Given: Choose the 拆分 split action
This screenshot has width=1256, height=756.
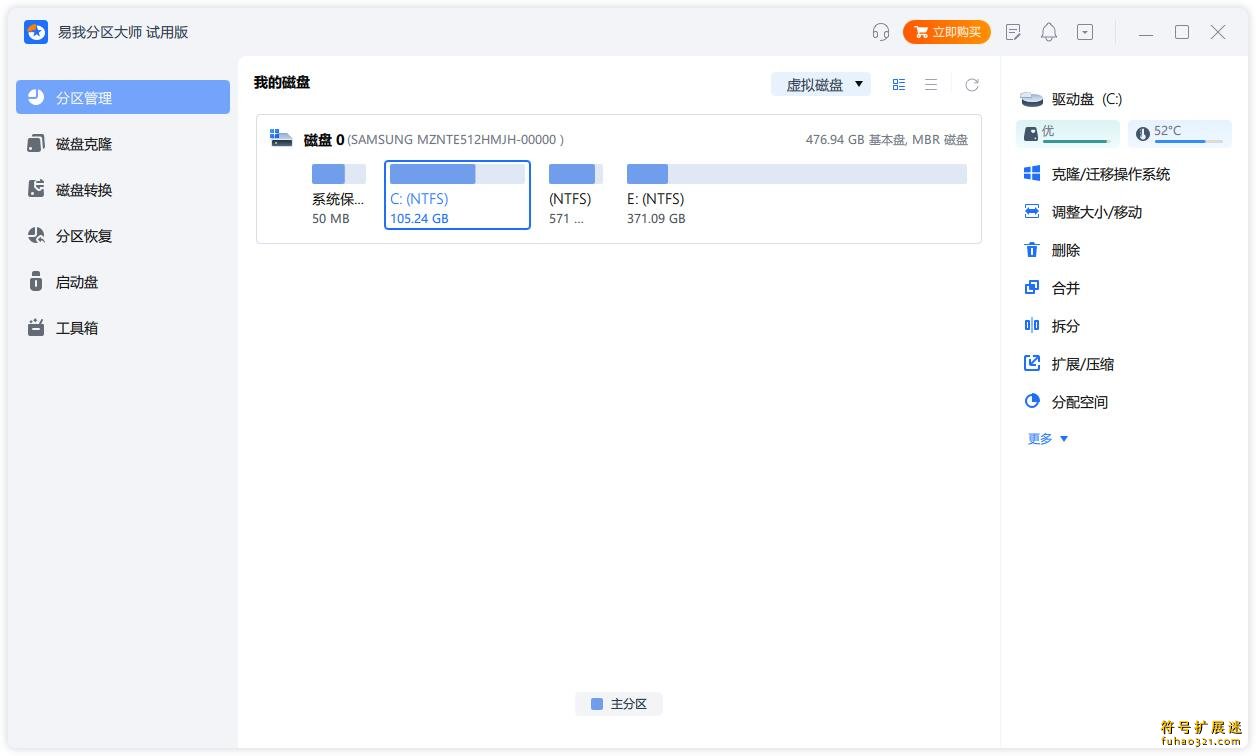Looking at the screenshot, I should click(1066, 326).
